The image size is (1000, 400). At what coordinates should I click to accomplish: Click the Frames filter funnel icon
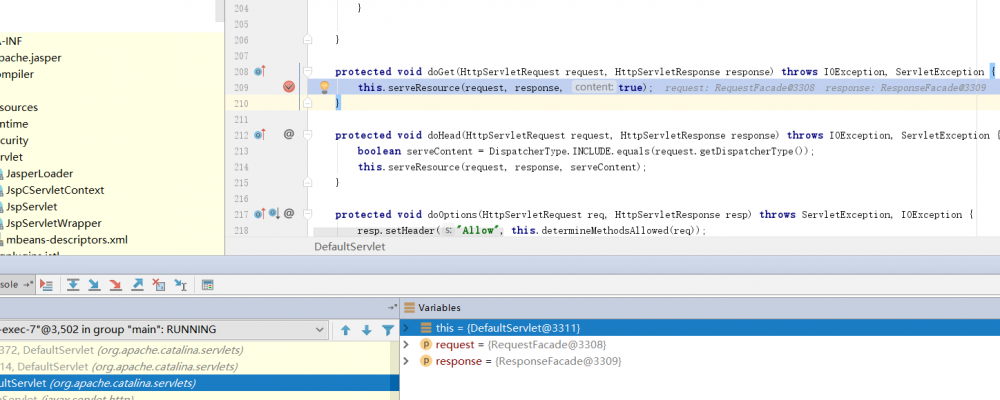(x=388, y=330)
